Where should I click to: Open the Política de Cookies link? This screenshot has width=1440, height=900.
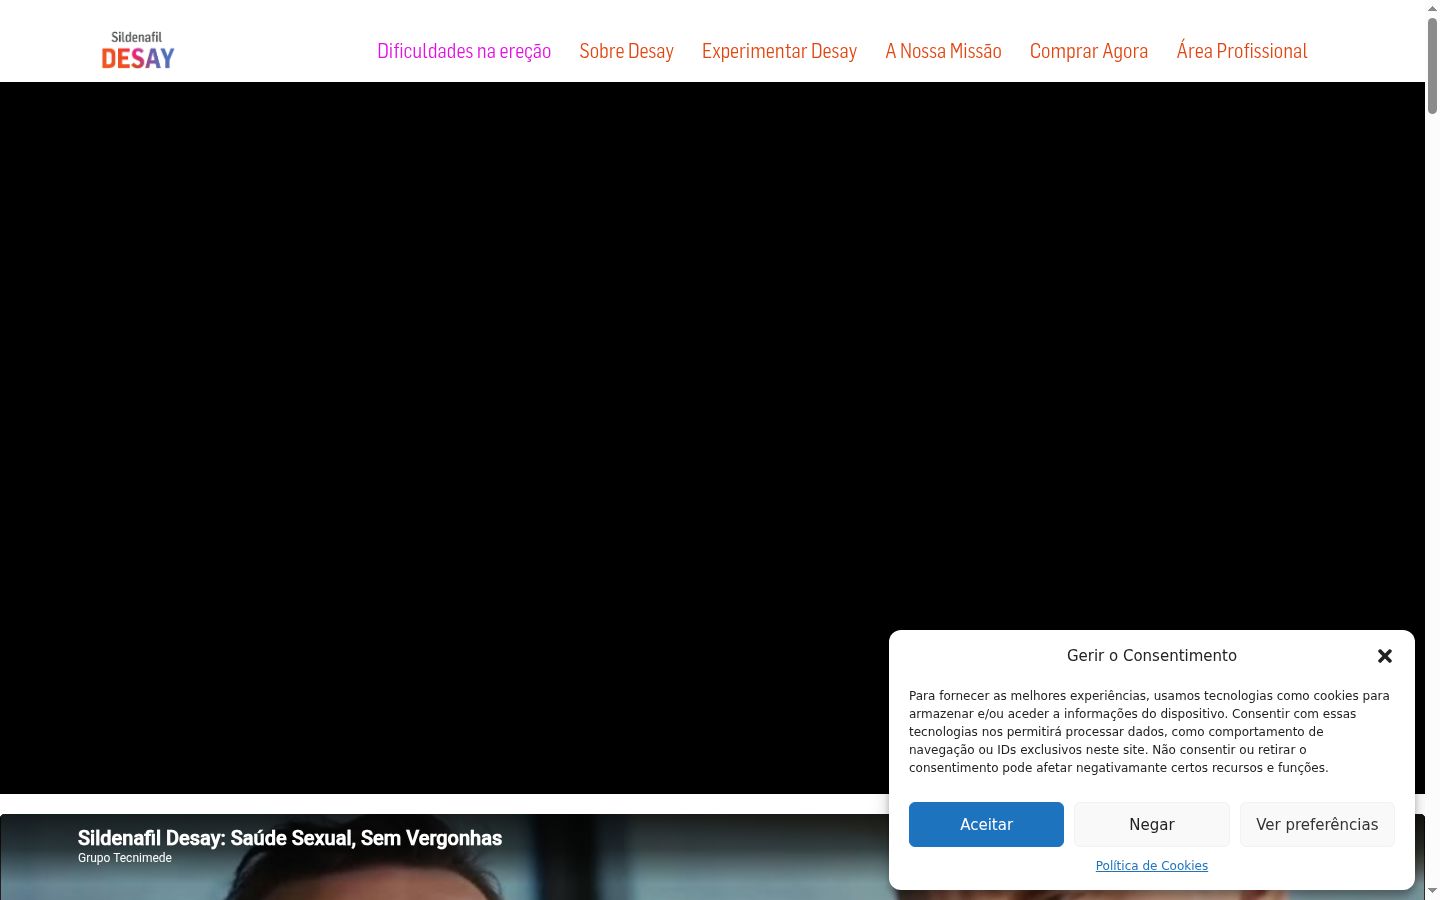pyautogui.click(x=1152, y=866)
